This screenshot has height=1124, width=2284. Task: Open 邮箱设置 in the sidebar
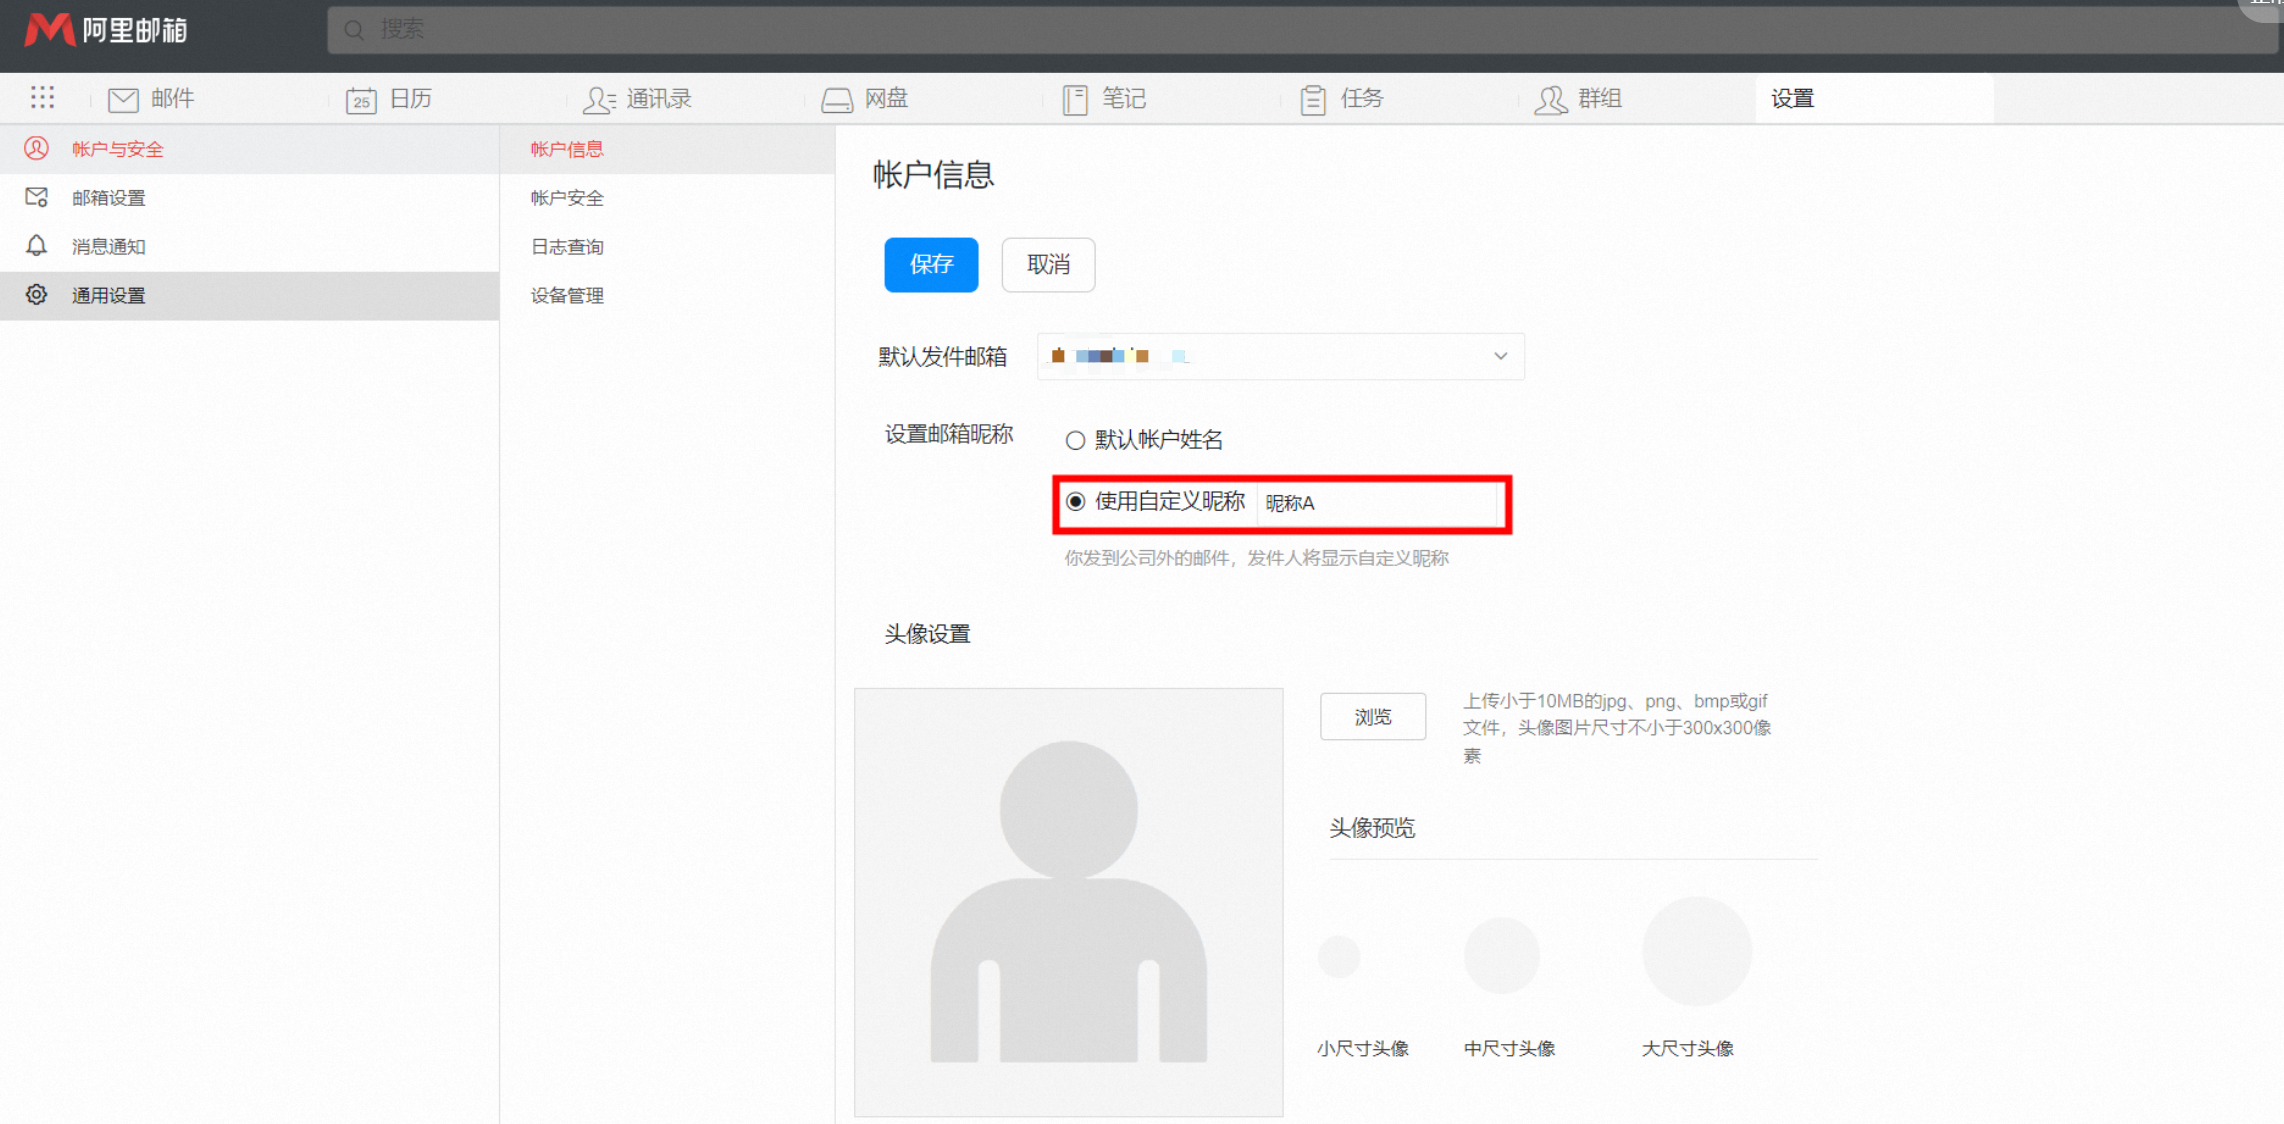click(249, 198)
